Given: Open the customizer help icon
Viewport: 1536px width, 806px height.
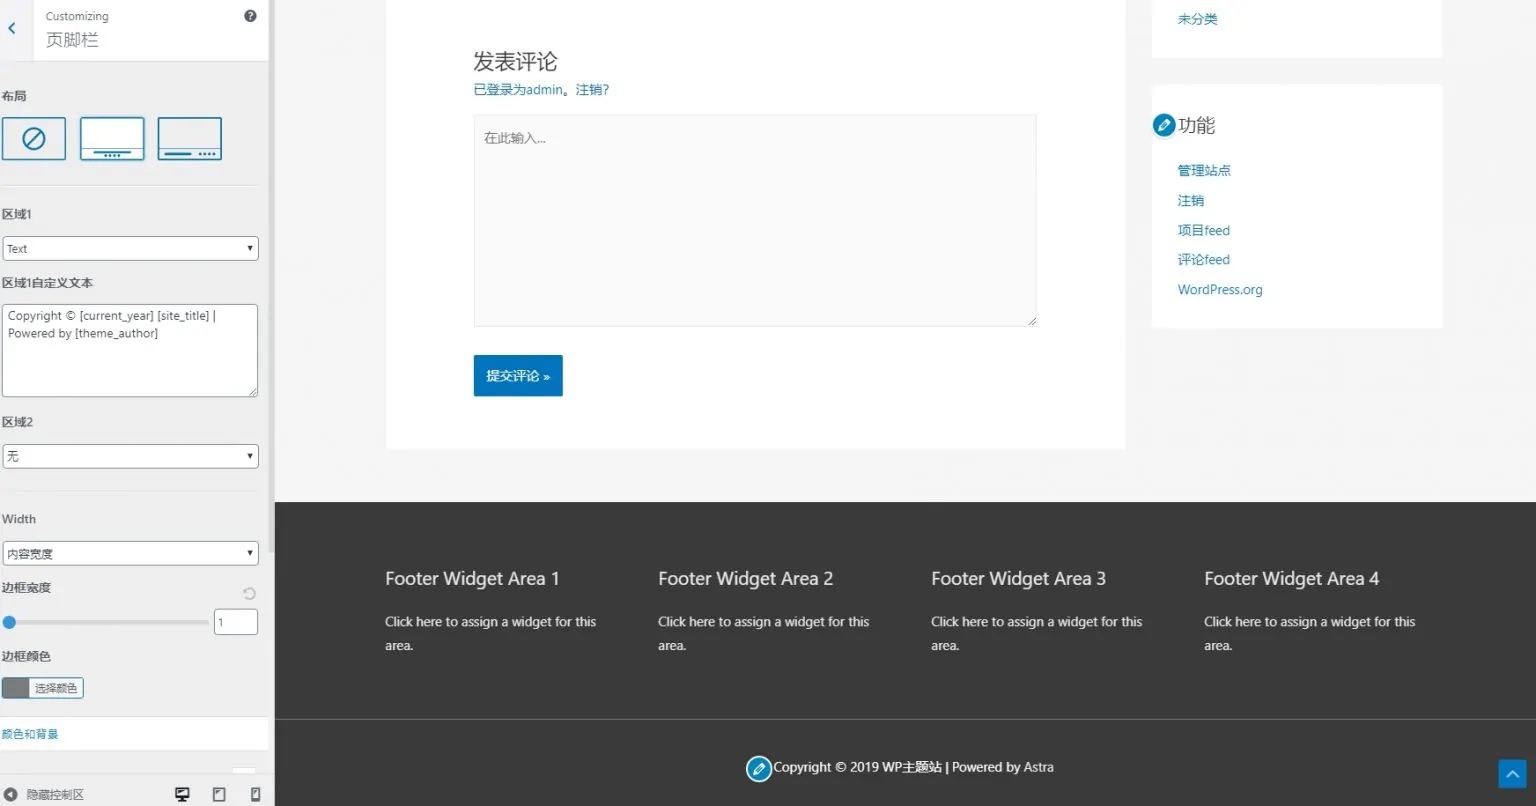Looking at the screenshot, I should 250,16.
